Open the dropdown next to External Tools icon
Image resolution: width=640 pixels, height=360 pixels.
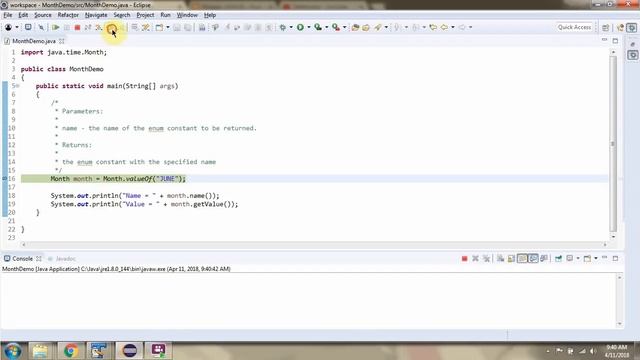(x=344, y=27)
